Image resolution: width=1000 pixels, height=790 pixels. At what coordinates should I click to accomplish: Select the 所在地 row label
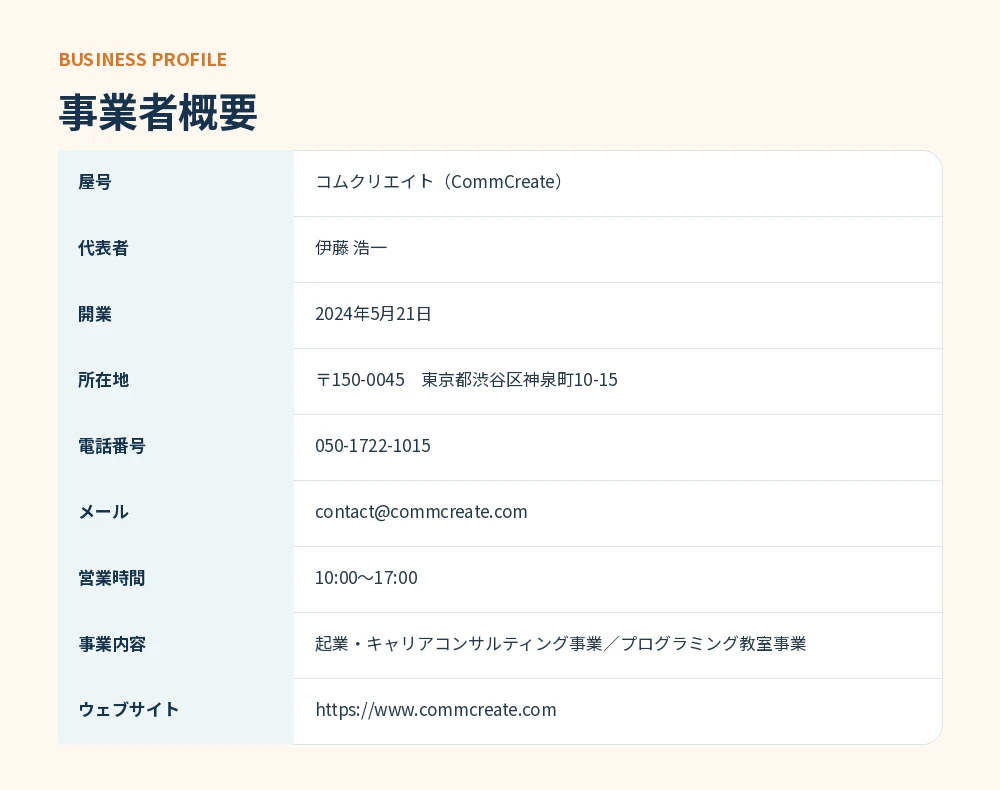[103, 380]
